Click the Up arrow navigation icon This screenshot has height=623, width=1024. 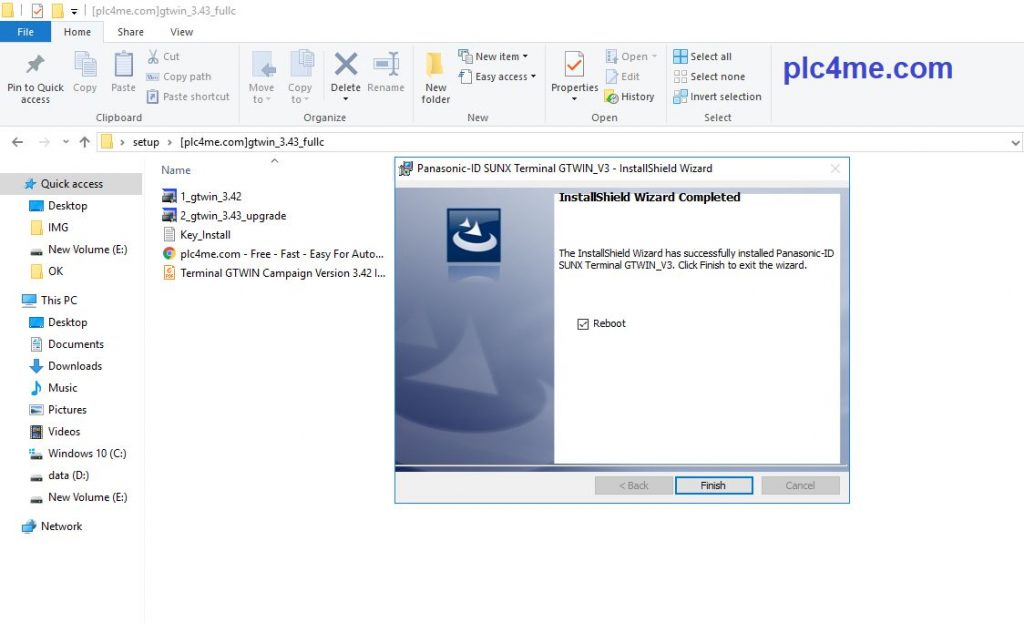(85, 142)
